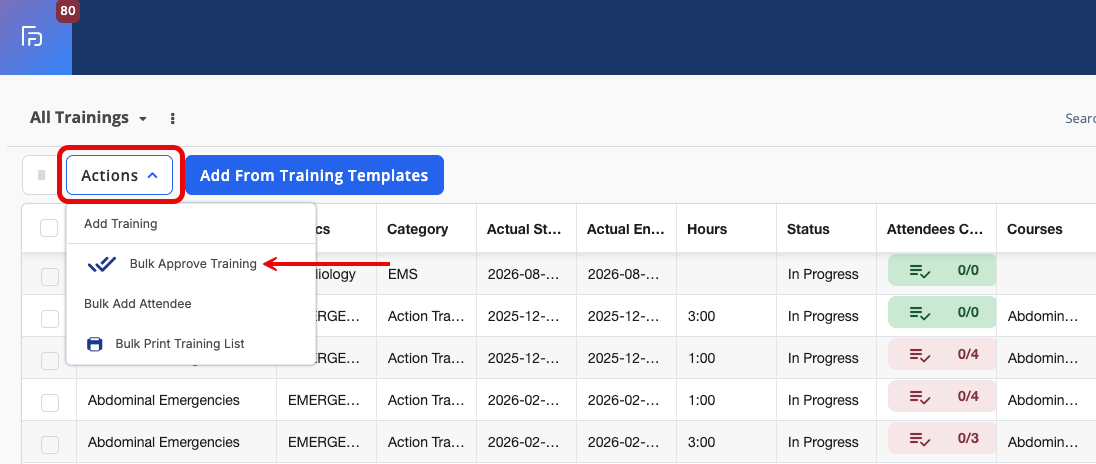Sort by the Hours column header
This screenshot has height=464, width=1096.
(707, 229)
